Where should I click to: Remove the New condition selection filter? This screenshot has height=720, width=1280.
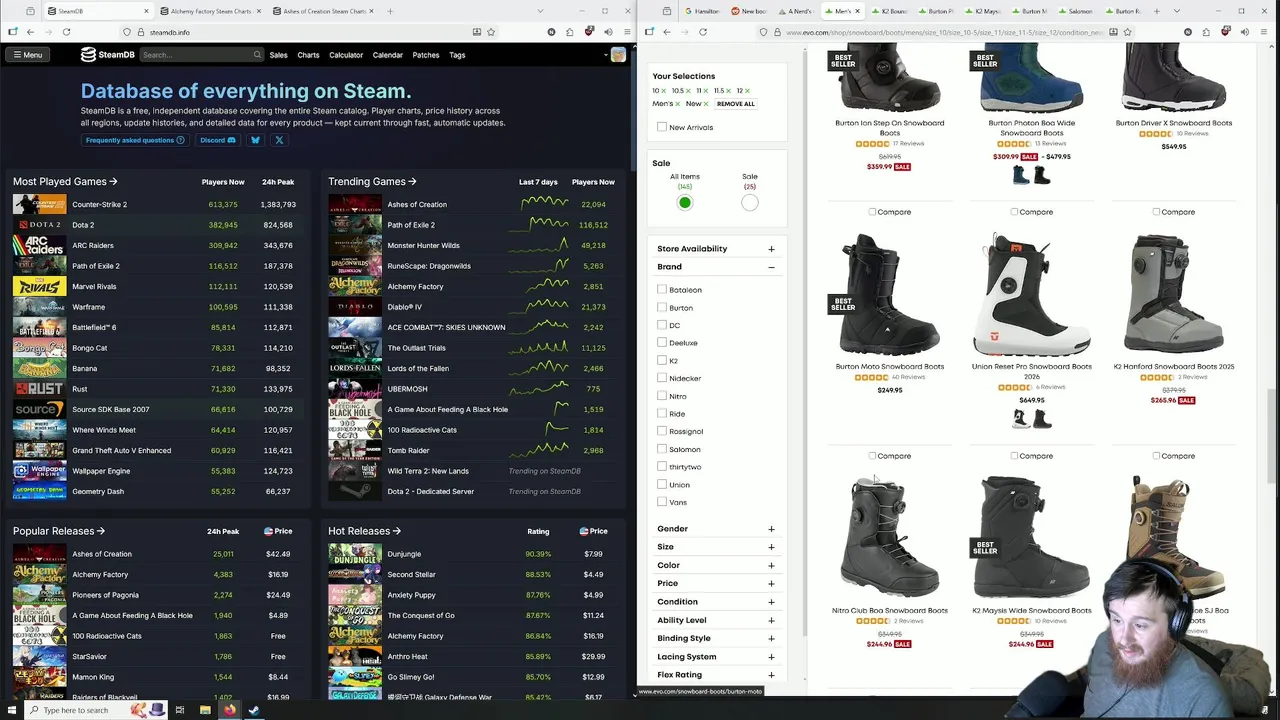pyautogui.click(x=706, y=104)
